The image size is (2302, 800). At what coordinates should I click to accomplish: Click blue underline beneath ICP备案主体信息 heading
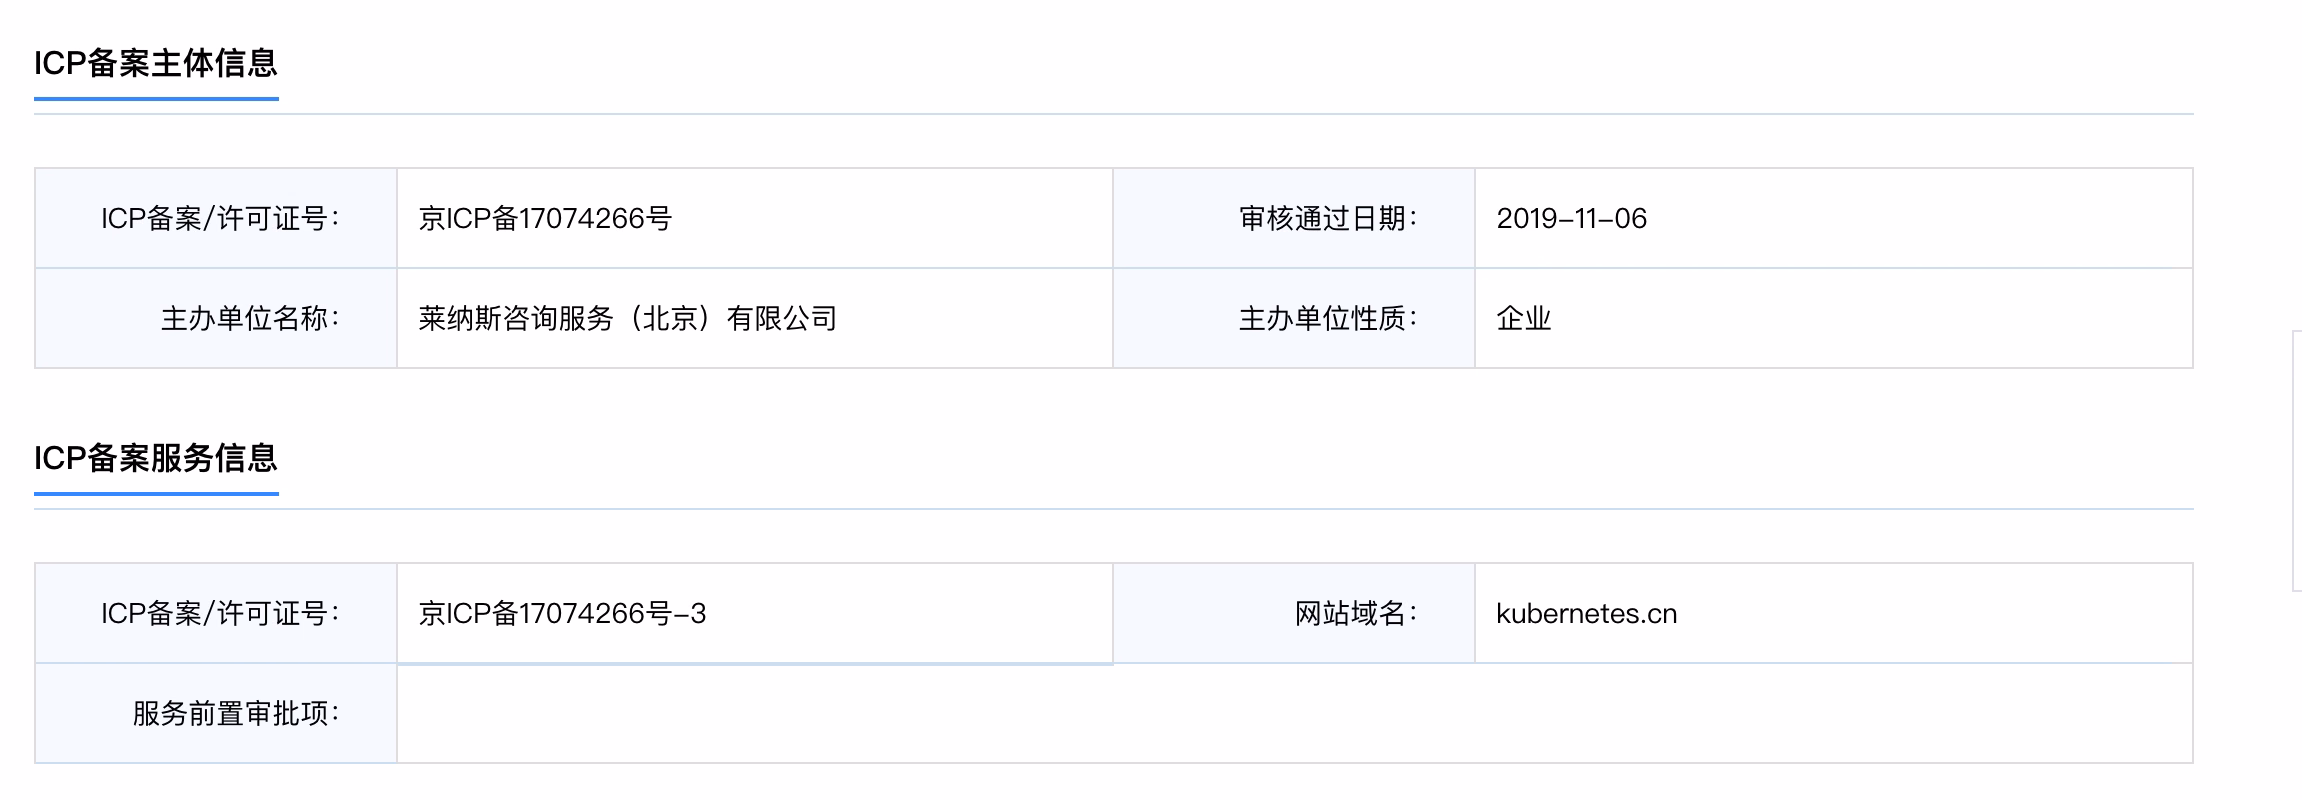(156, 99)
